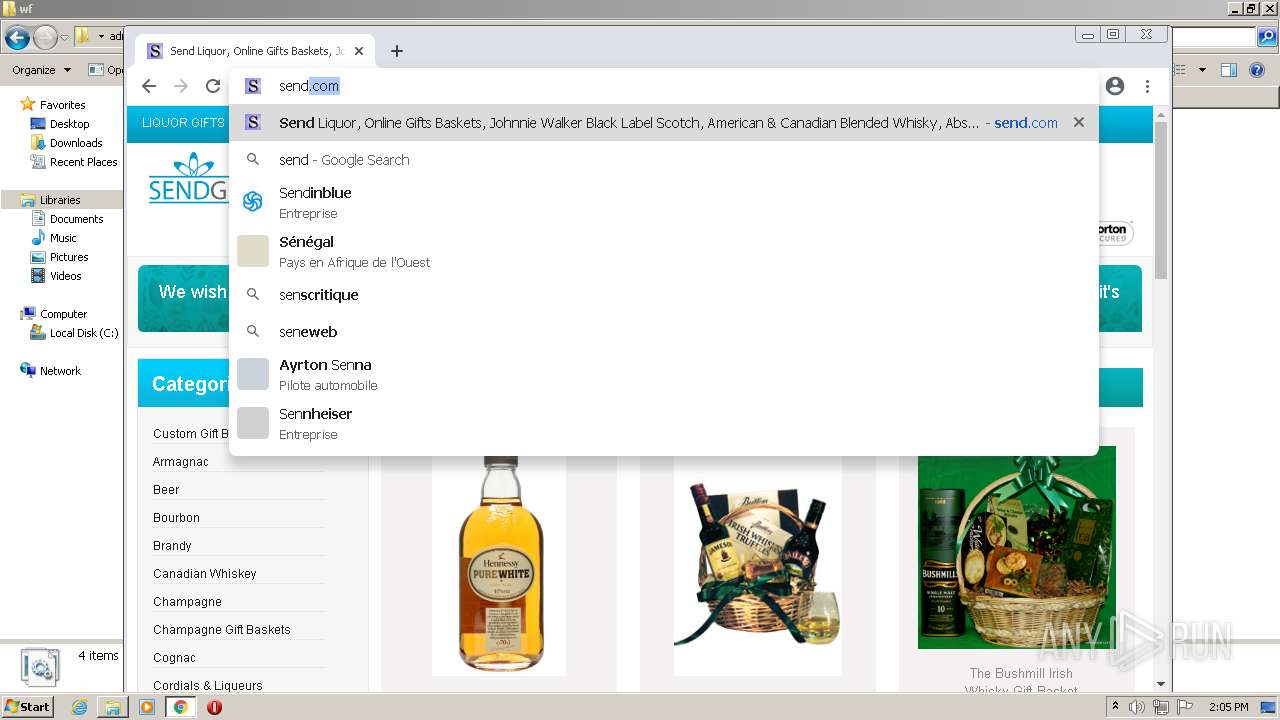
Task: Open Documents library in Explorer
Action: coord(76,219)
